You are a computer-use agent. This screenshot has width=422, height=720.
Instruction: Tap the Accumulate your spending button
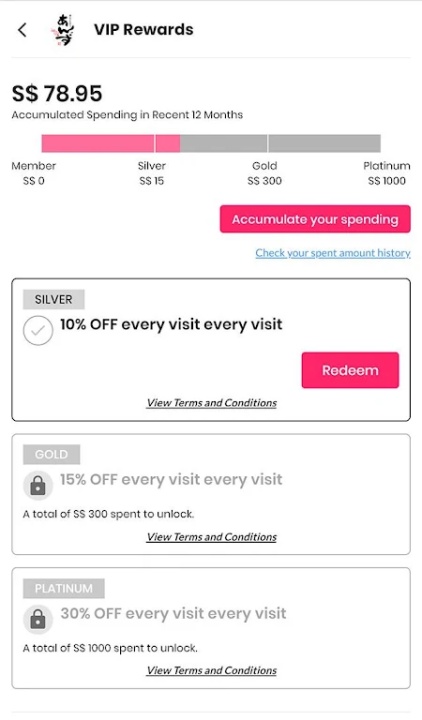tap(315, 219)
